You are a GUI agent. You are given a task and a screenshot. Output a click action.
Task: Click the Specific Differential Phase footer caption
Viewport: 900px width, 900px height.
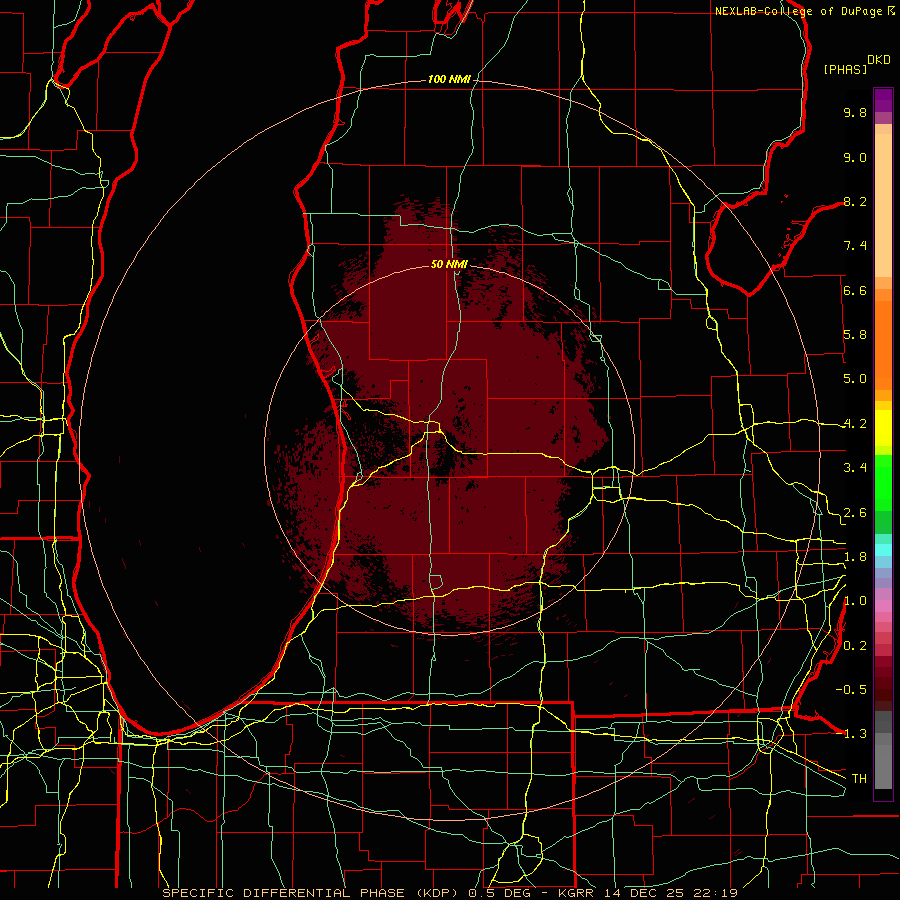[x=449, y=893]
